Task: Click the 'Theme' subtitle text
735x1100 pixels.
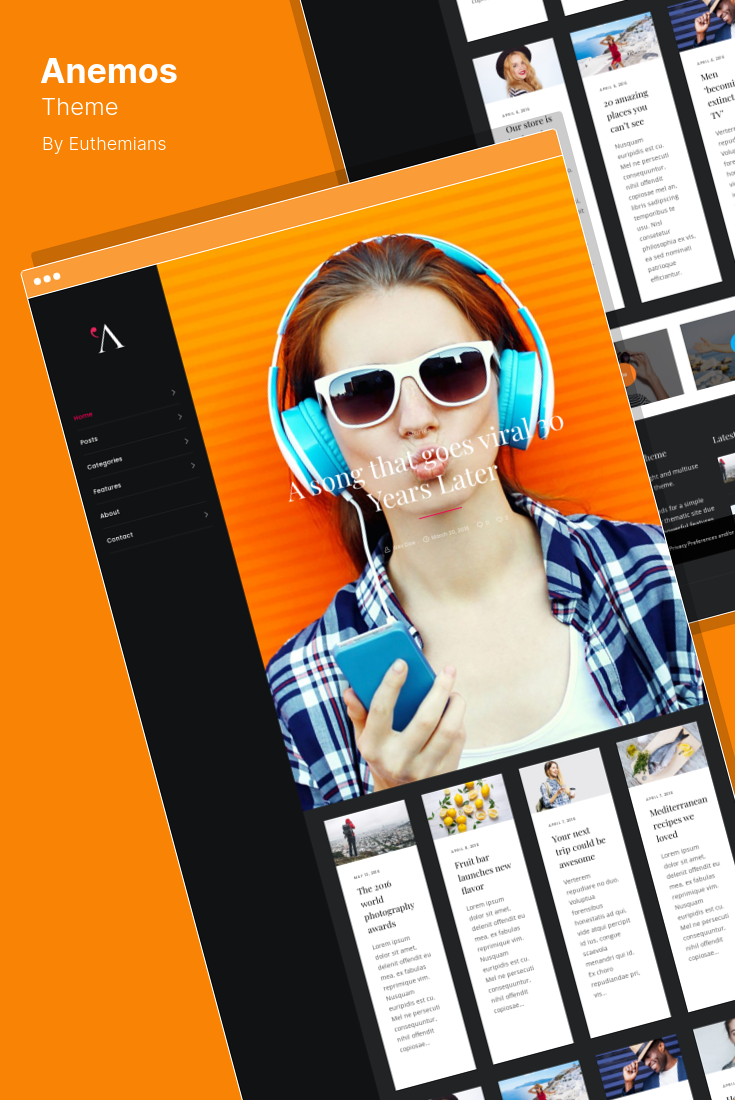Action: (x=80, y=107)
